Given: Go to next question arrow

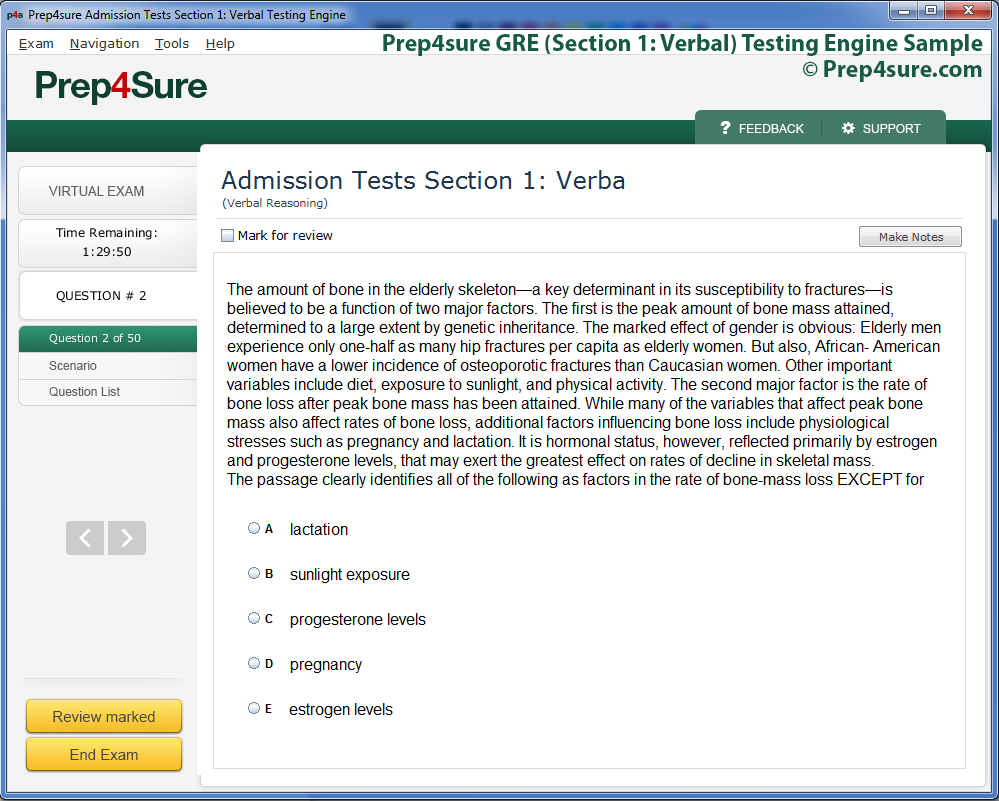Looking at the screenshot, I should tap(127, 538).
